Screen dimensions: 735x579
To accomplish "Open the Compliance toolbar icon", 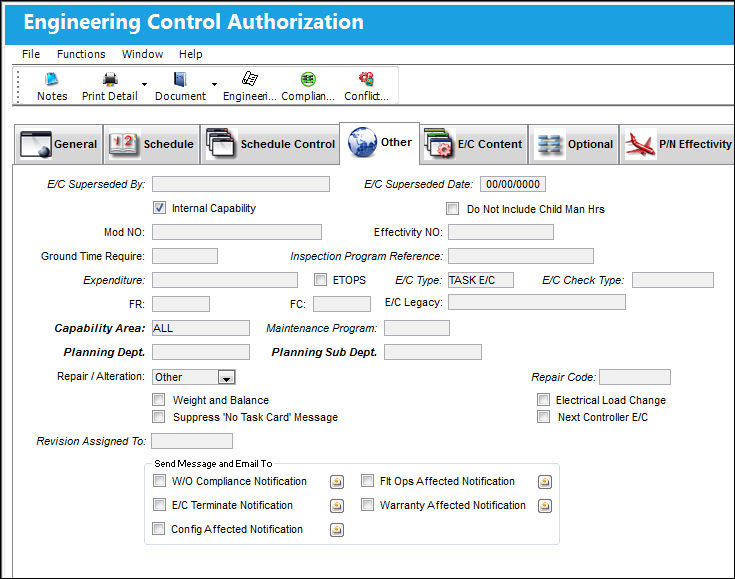I will [x=308, y=79].
